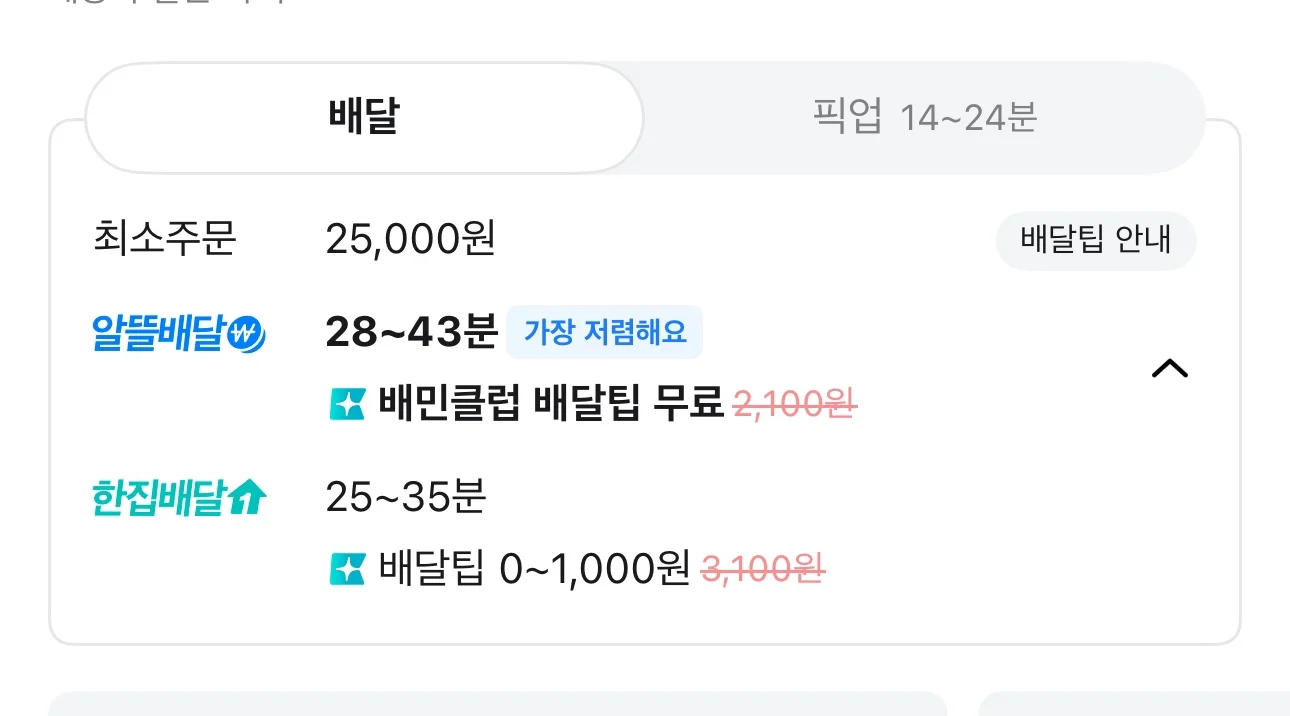Image resolution: width=1290 pixels, height=716 pixels.
Task: Click the 알뜰배달 logo
Action: [178, 334]
